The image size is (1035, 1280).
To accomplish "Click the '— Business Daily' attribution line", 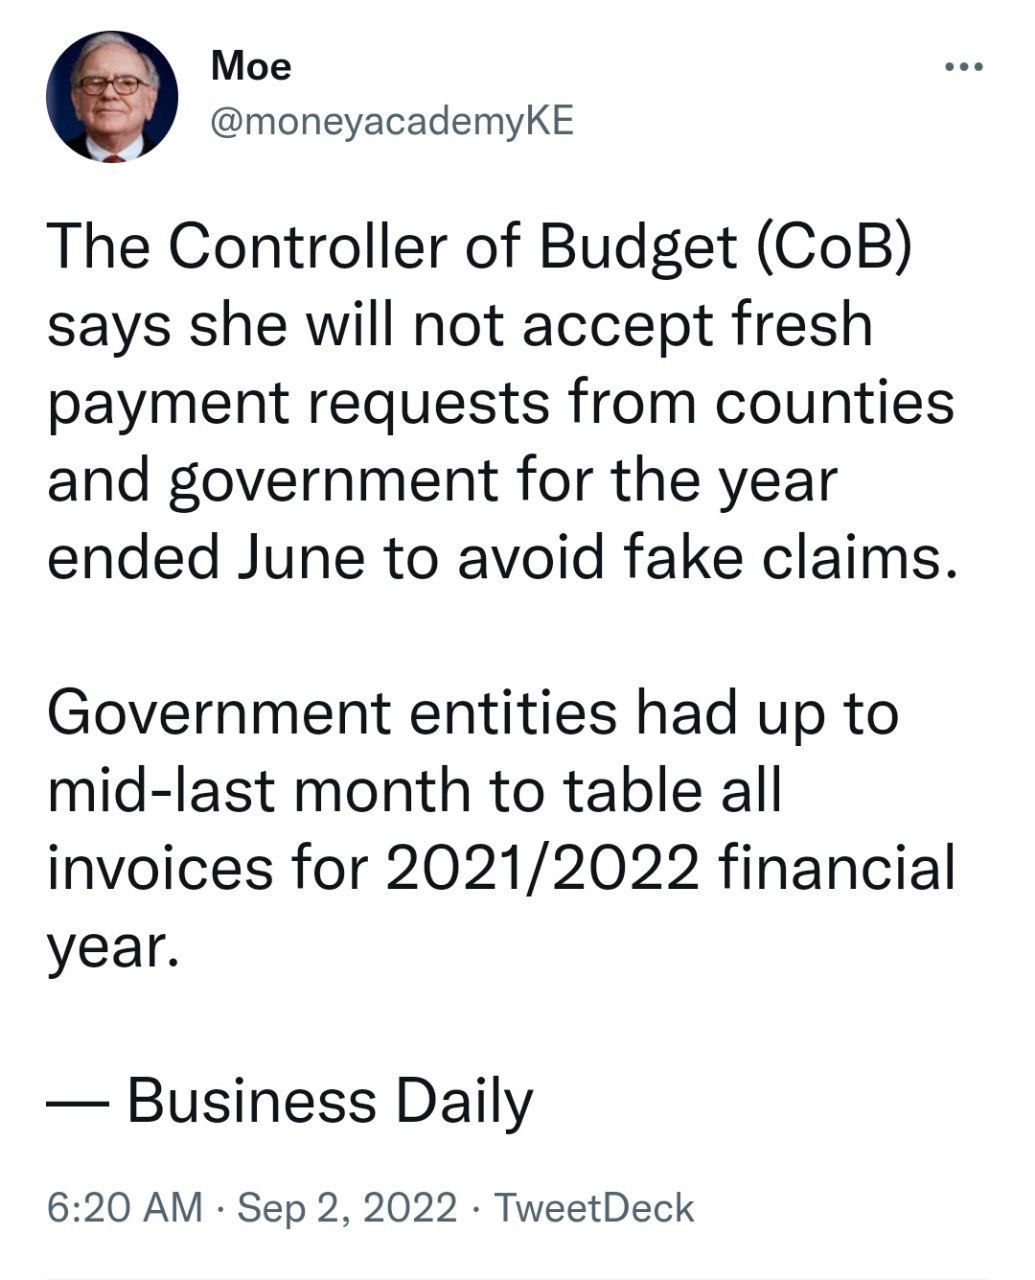I will tap(291, 1100).
